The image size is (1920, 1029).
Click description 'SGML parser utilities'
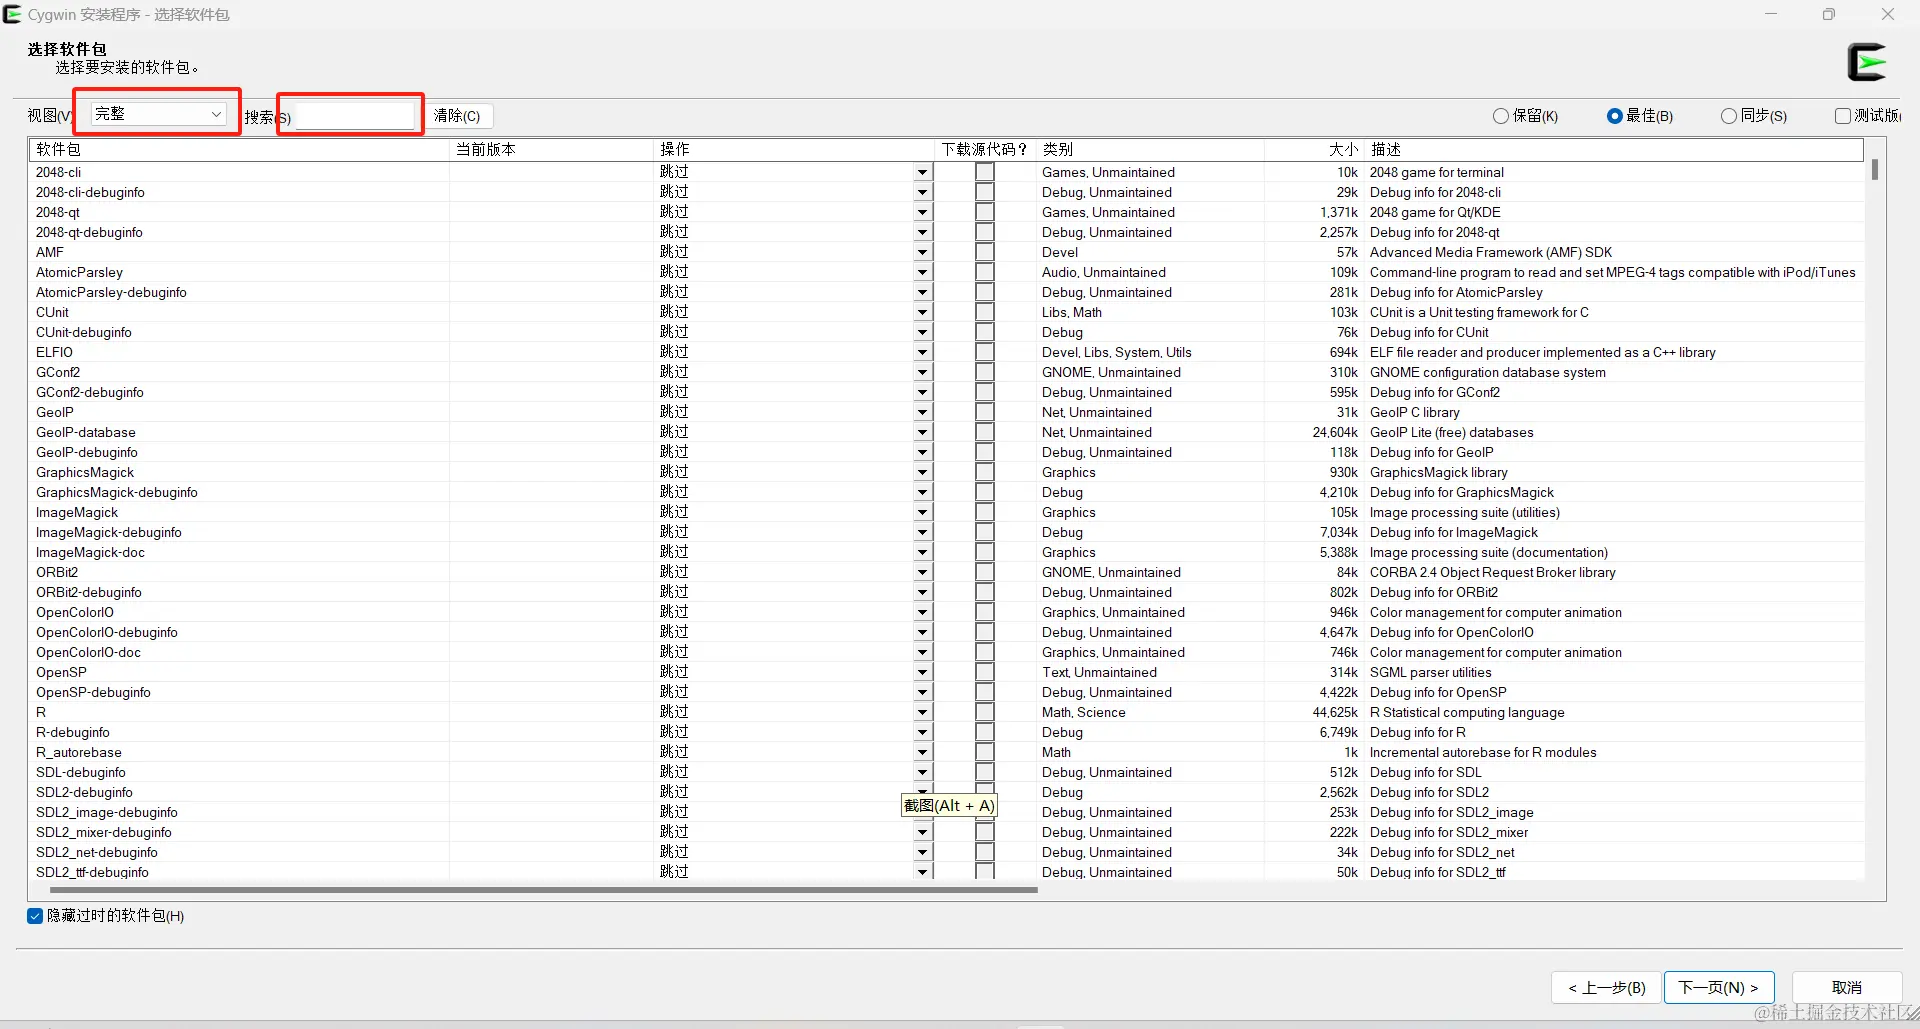click(x=1430, y=673)
